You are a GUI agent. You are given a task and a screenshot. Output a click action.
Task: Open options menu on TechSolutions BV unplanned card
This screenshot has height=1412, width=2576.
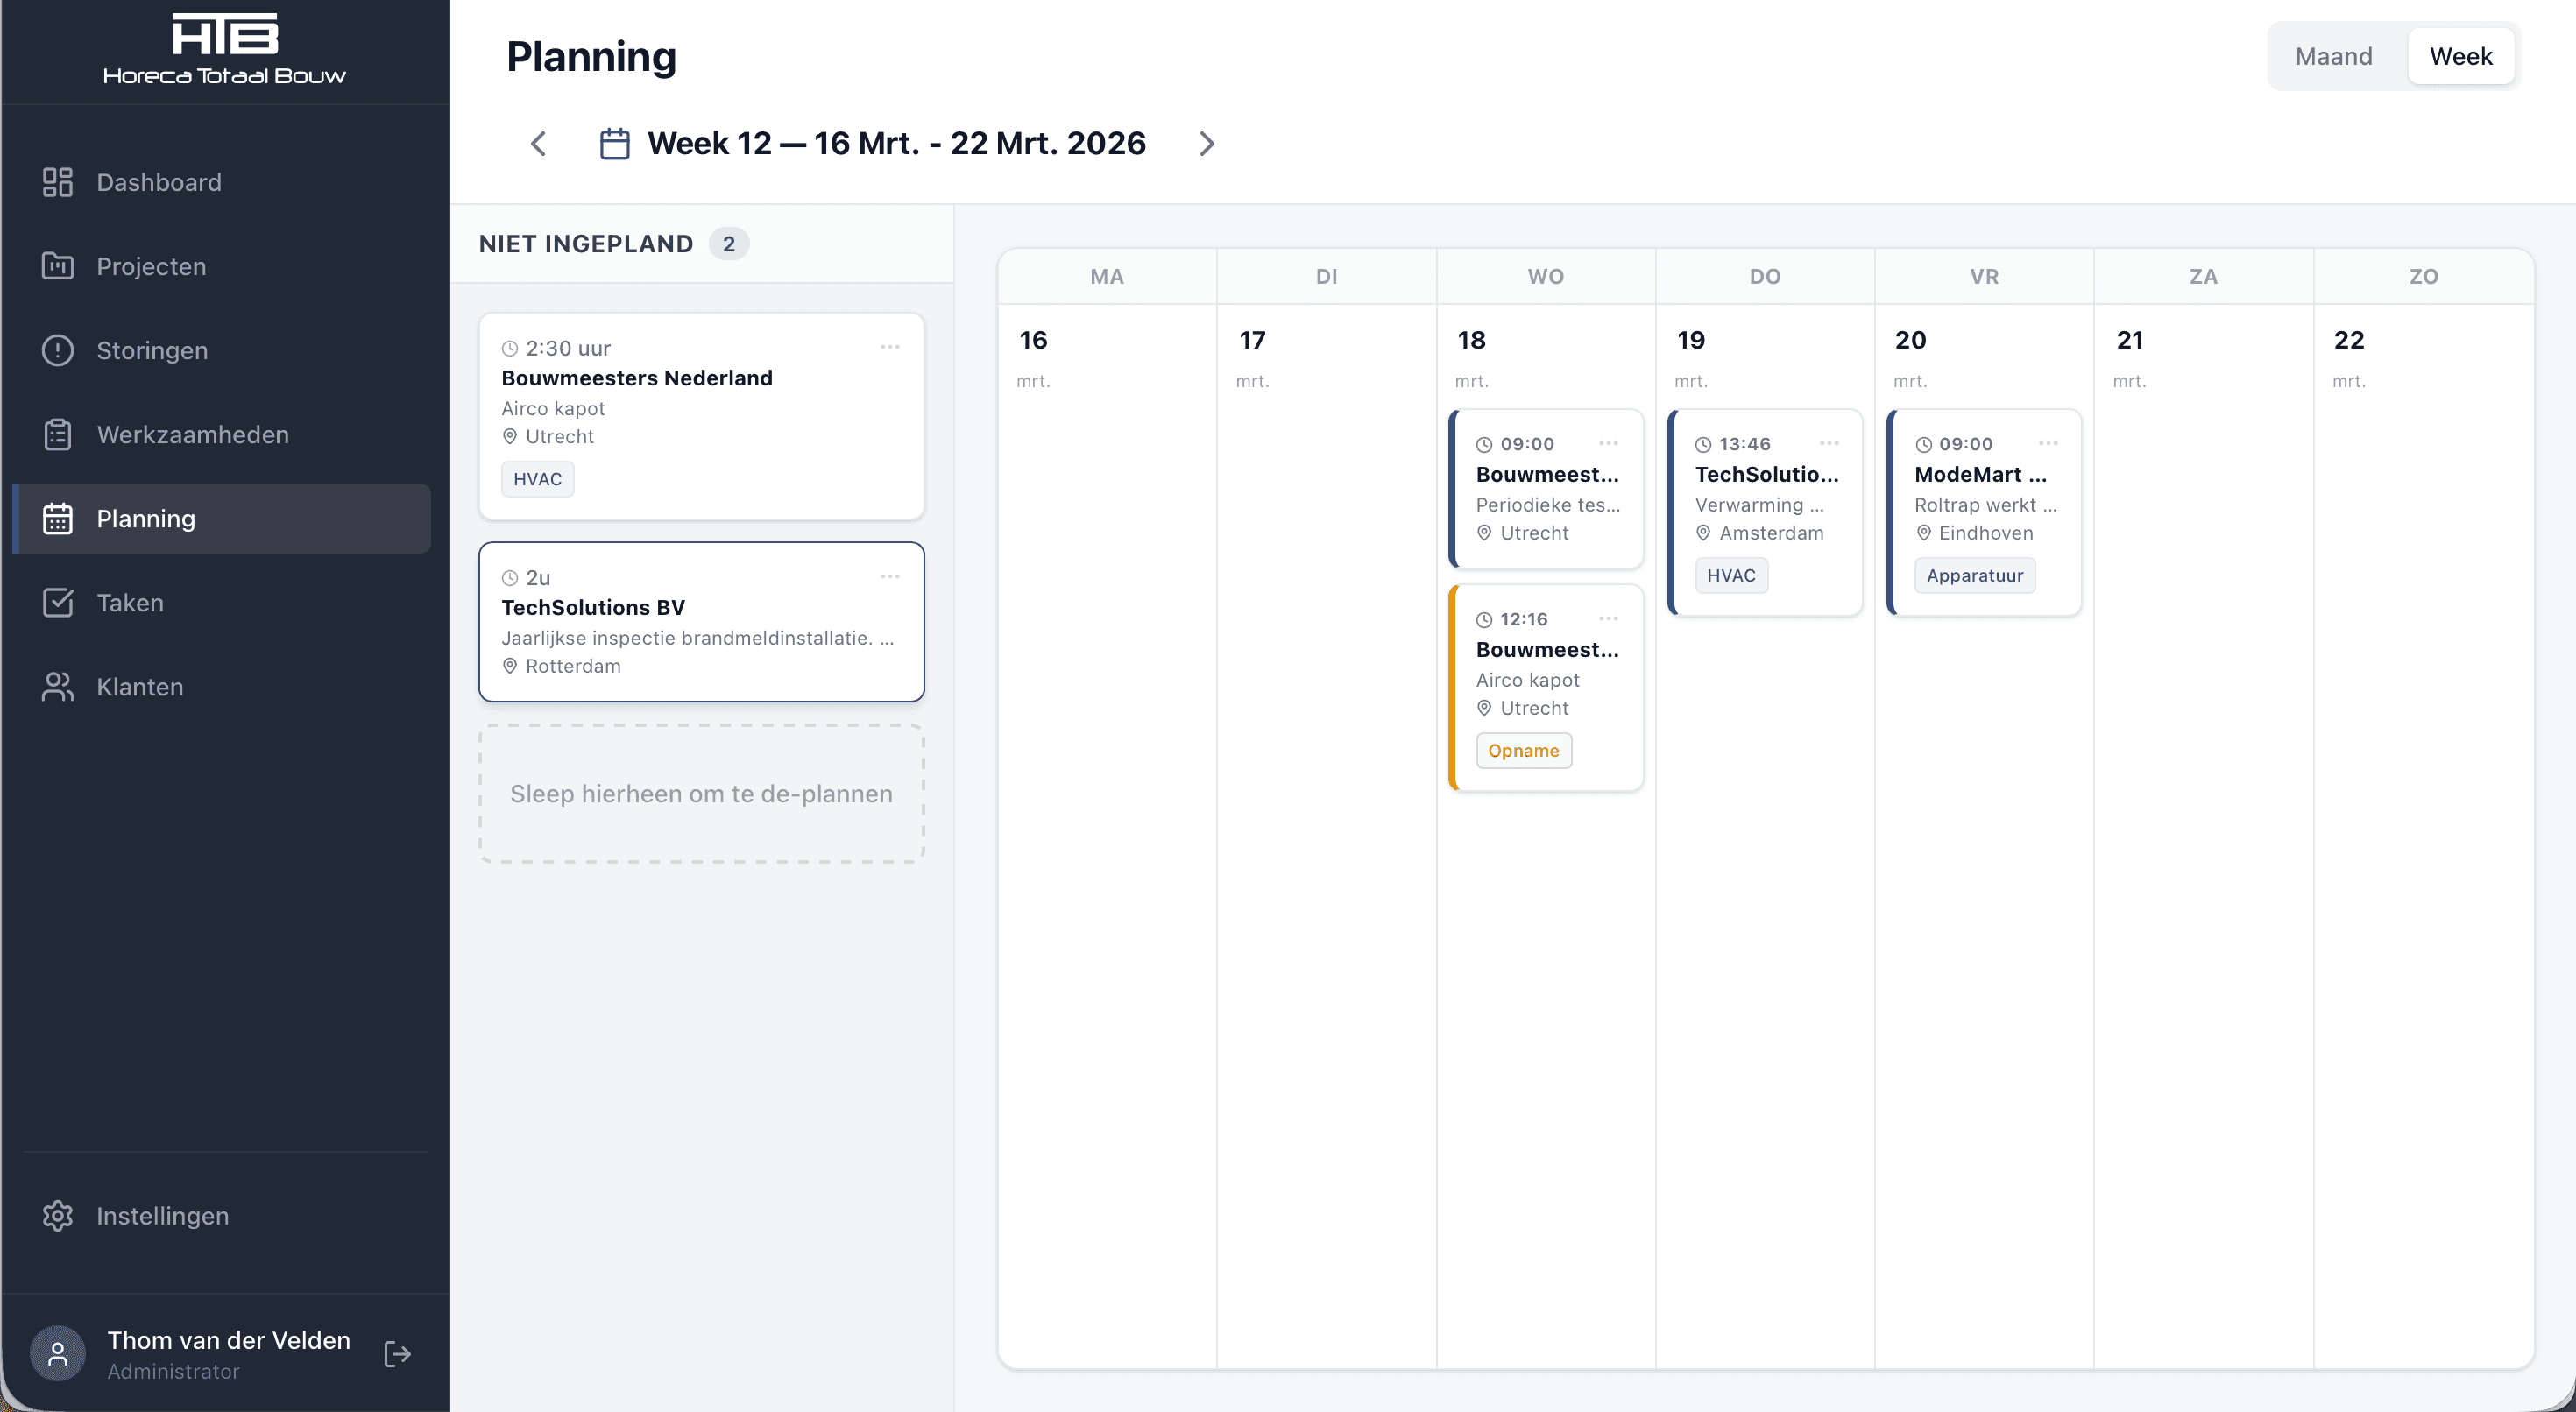click(890, 577)
